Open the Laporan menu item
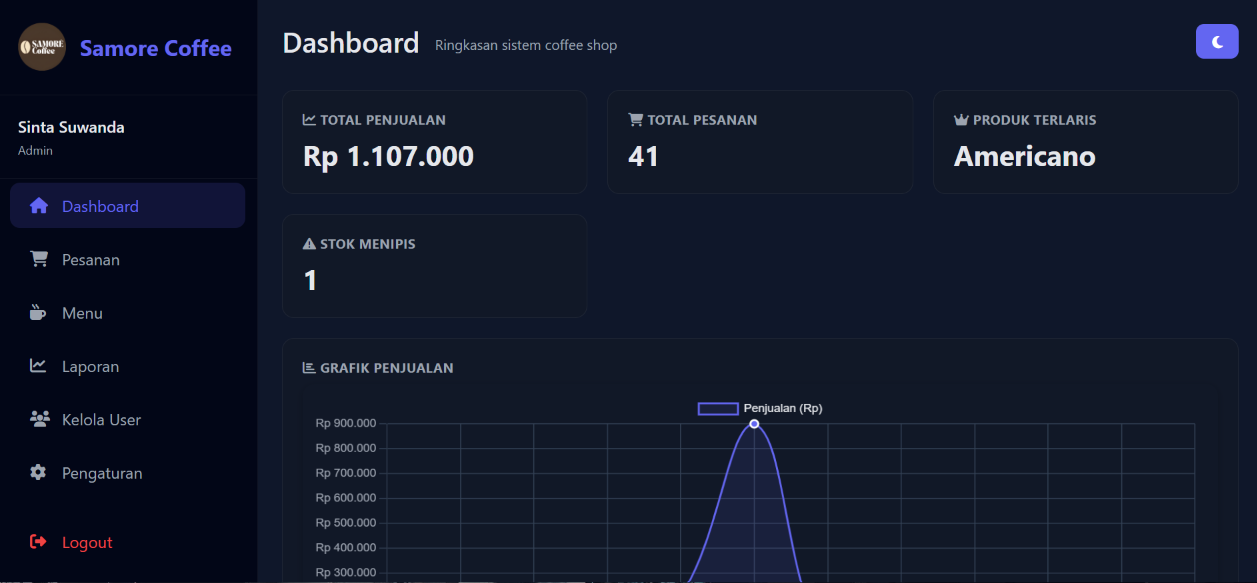This screenshot has height=583, width=1257. coord(128,366)
